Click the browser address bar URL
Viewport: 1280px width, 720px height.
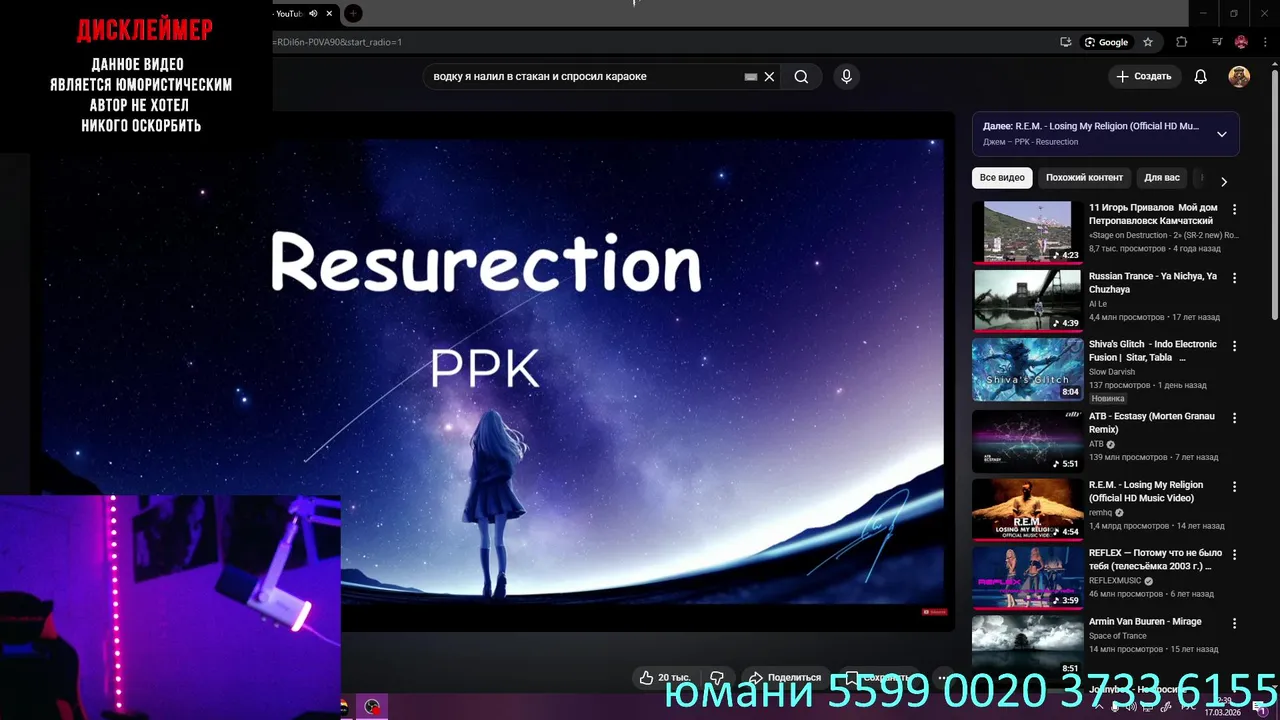[x=337, y=42]
